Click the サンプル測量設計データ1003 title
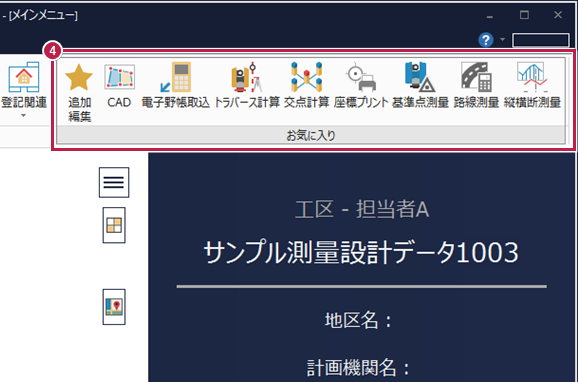 (x=361, y=253)
